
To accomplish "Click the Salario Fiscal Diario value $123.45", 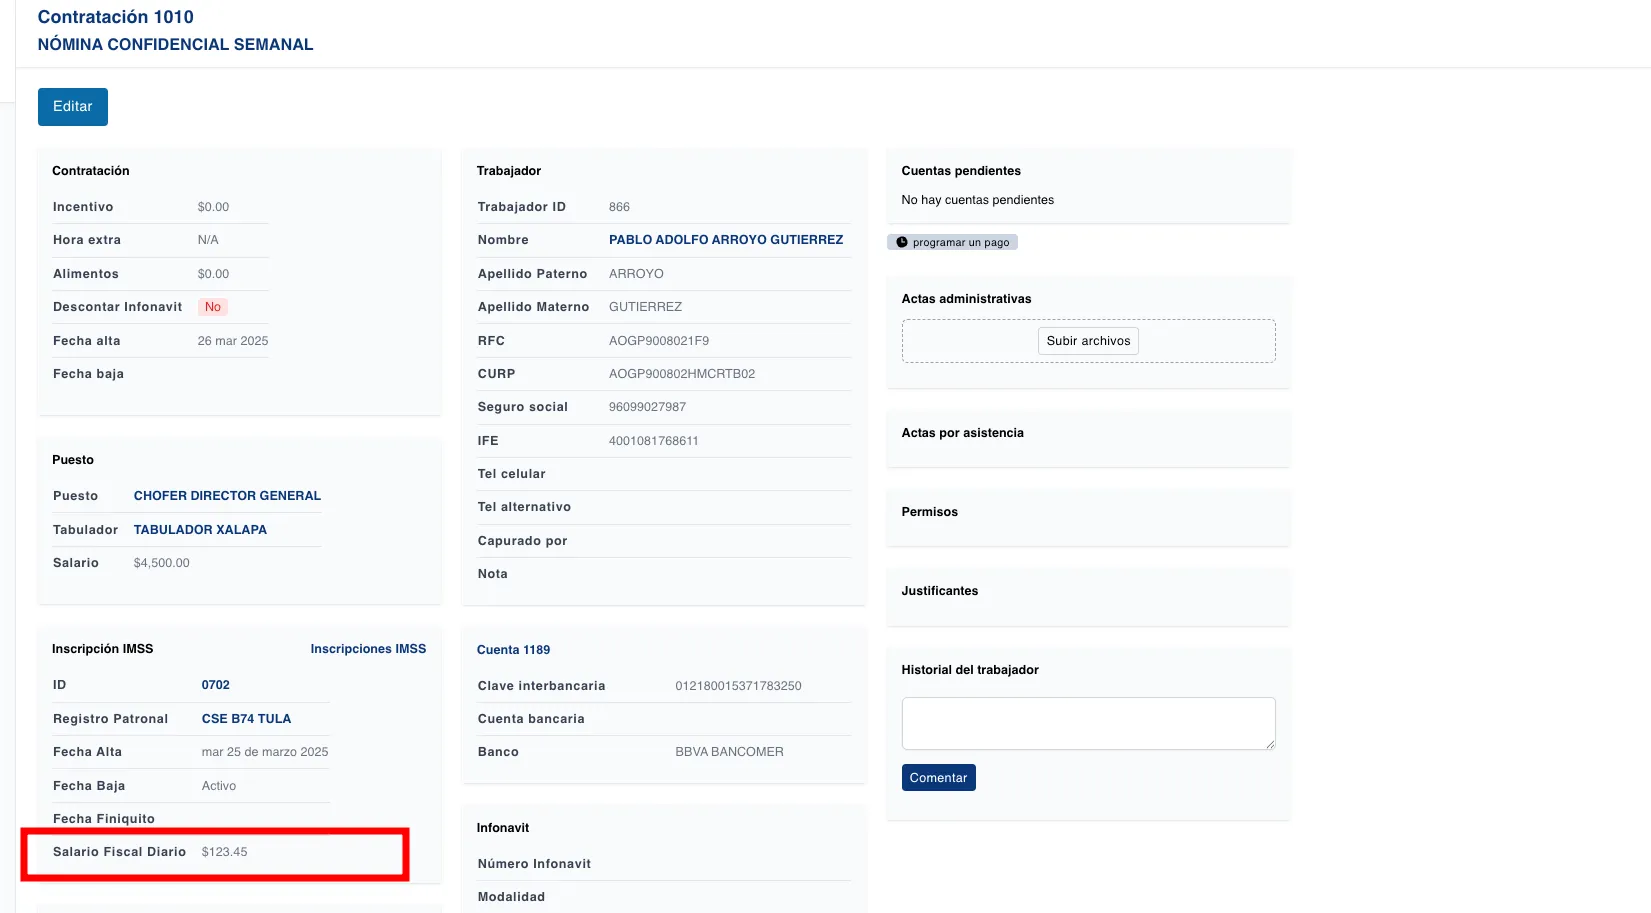I will pos(224,852).
